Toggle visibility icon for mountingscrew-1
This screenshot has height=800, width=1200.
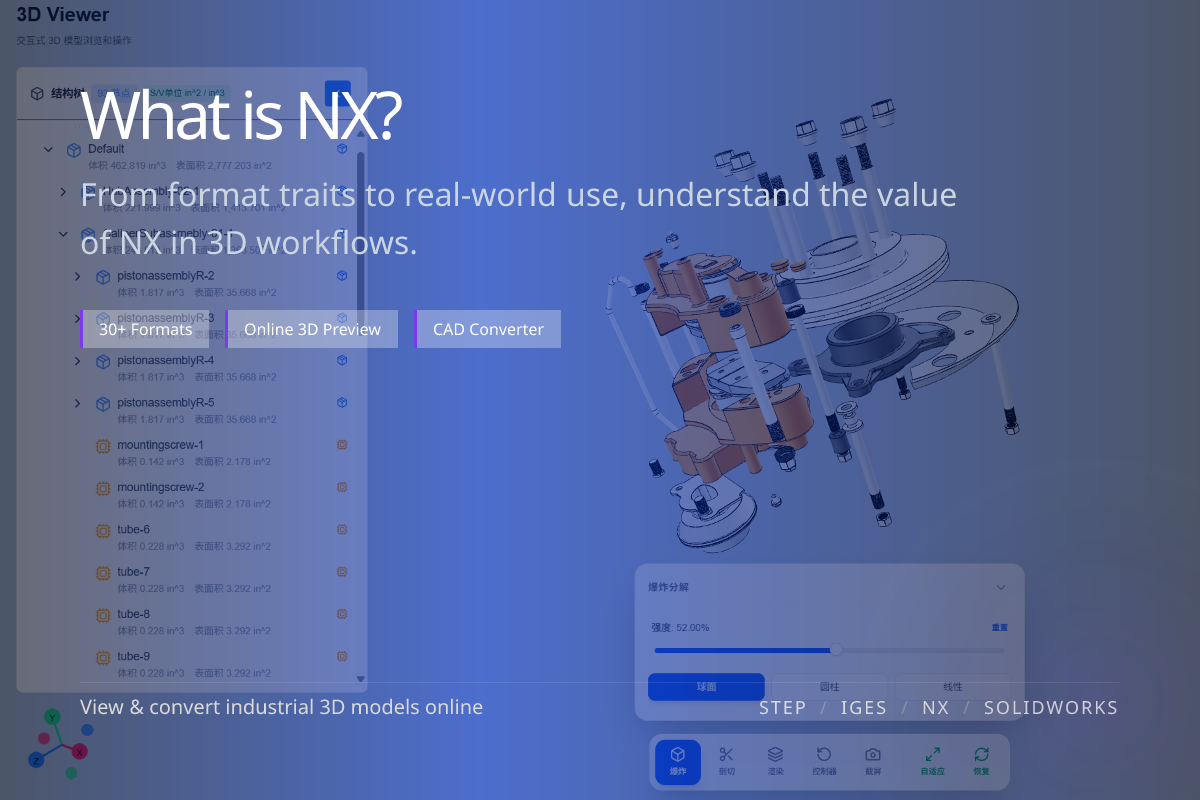coord(342,444)
